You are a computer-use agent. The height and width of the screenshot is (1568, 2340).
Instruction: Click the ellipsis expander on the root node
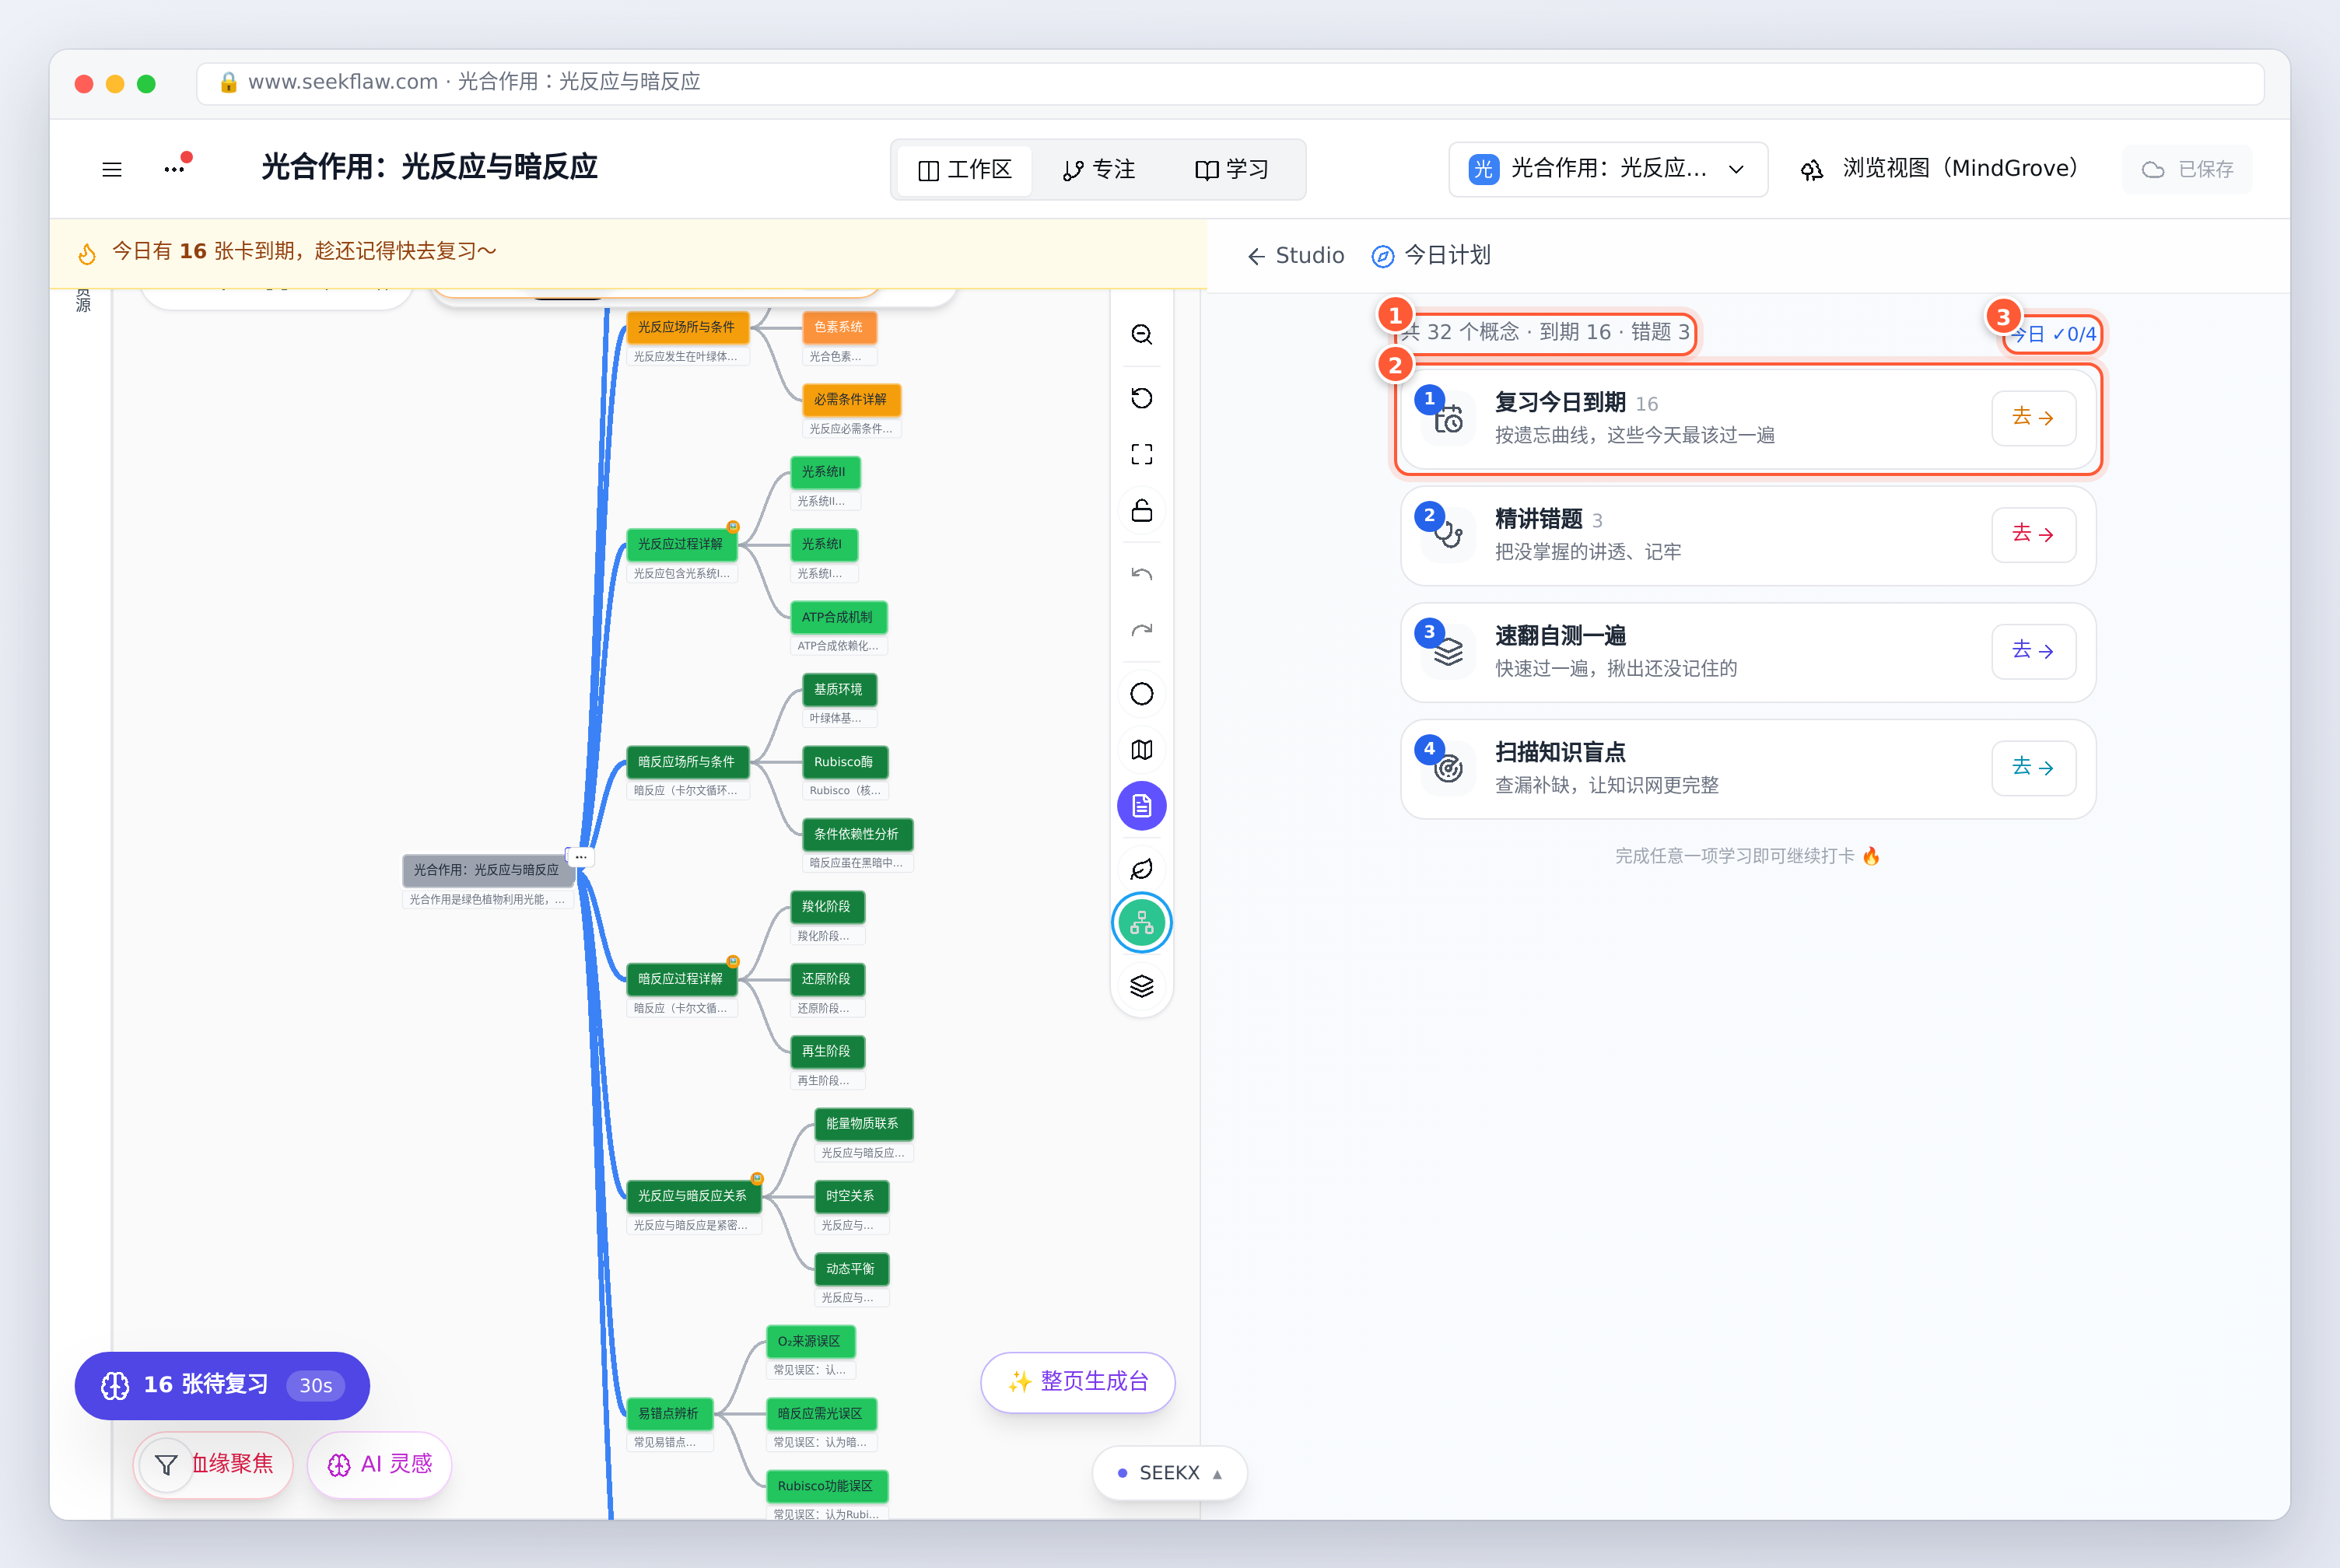click(581, 857)
